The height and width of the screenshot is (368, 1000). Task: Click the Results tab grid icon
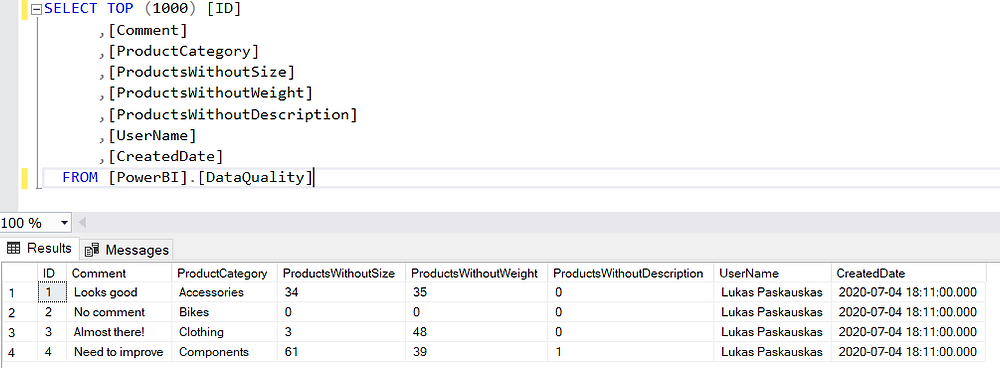13,248
